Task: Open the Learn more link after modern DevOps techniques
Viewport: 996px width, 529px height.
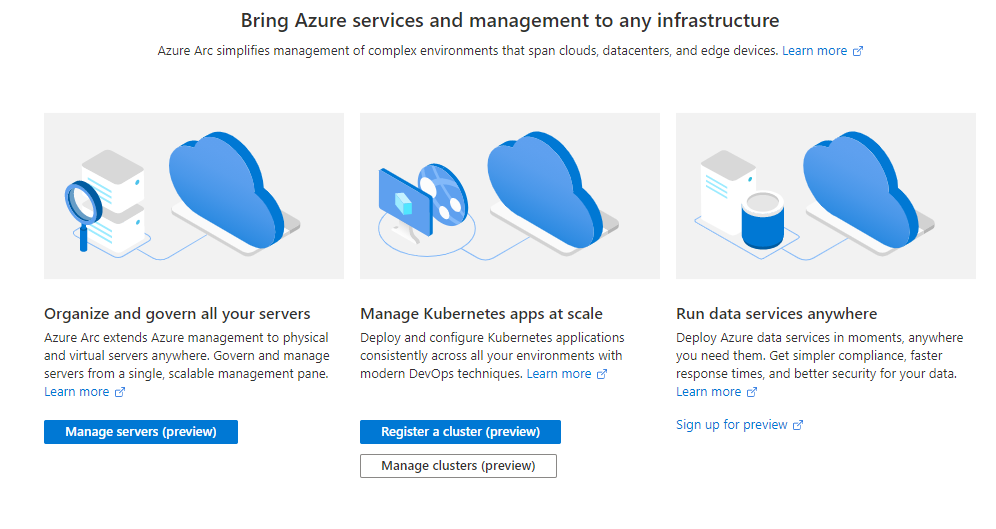Action: [559, 374]
